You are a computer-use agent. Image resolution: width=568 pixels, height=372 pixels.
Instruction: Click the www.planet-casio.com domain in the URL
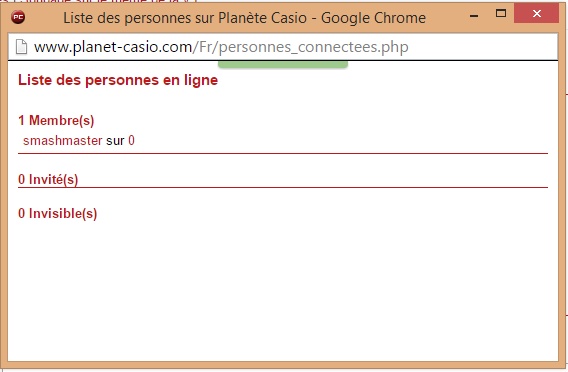coord(113,47)
